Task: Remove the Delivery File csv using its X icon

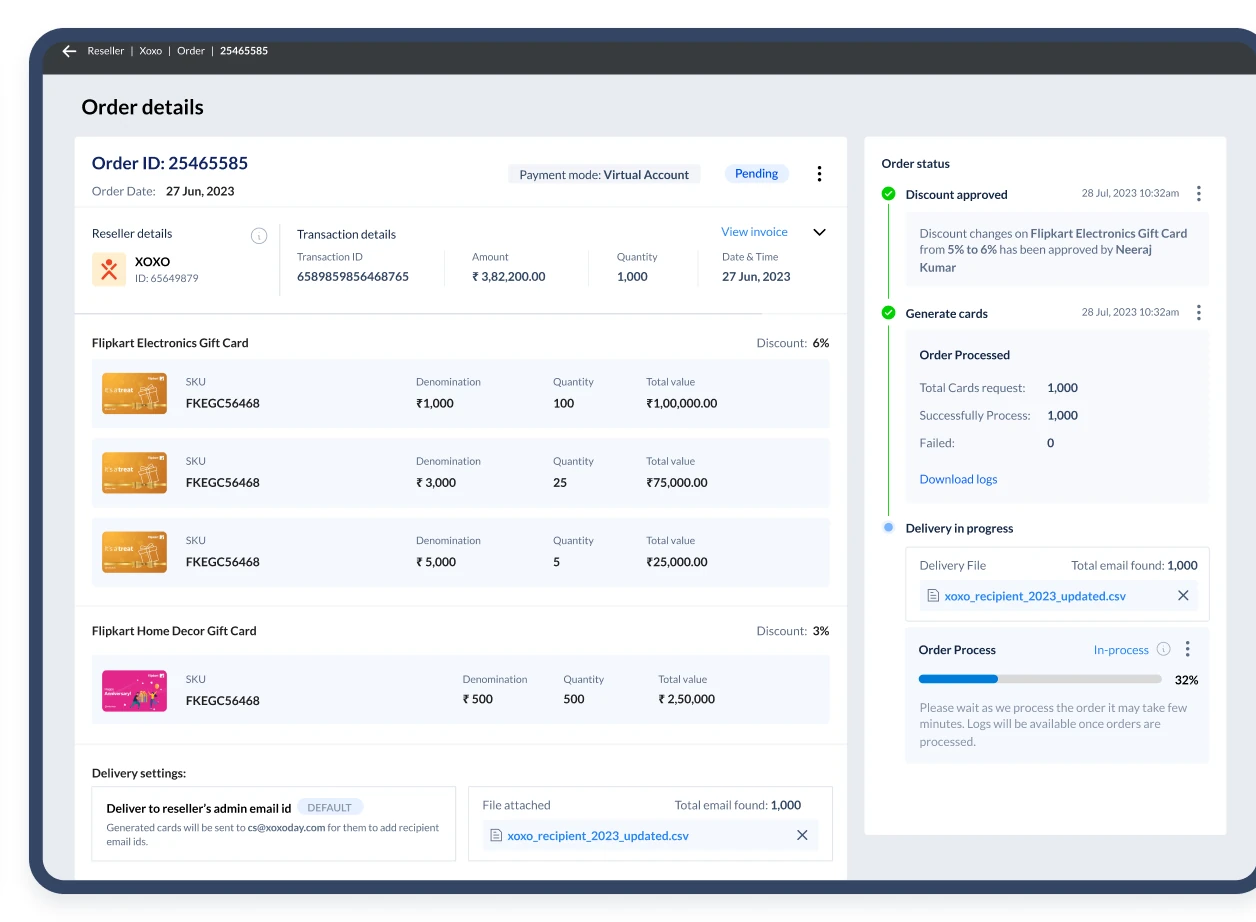Action: (1183, 595)
